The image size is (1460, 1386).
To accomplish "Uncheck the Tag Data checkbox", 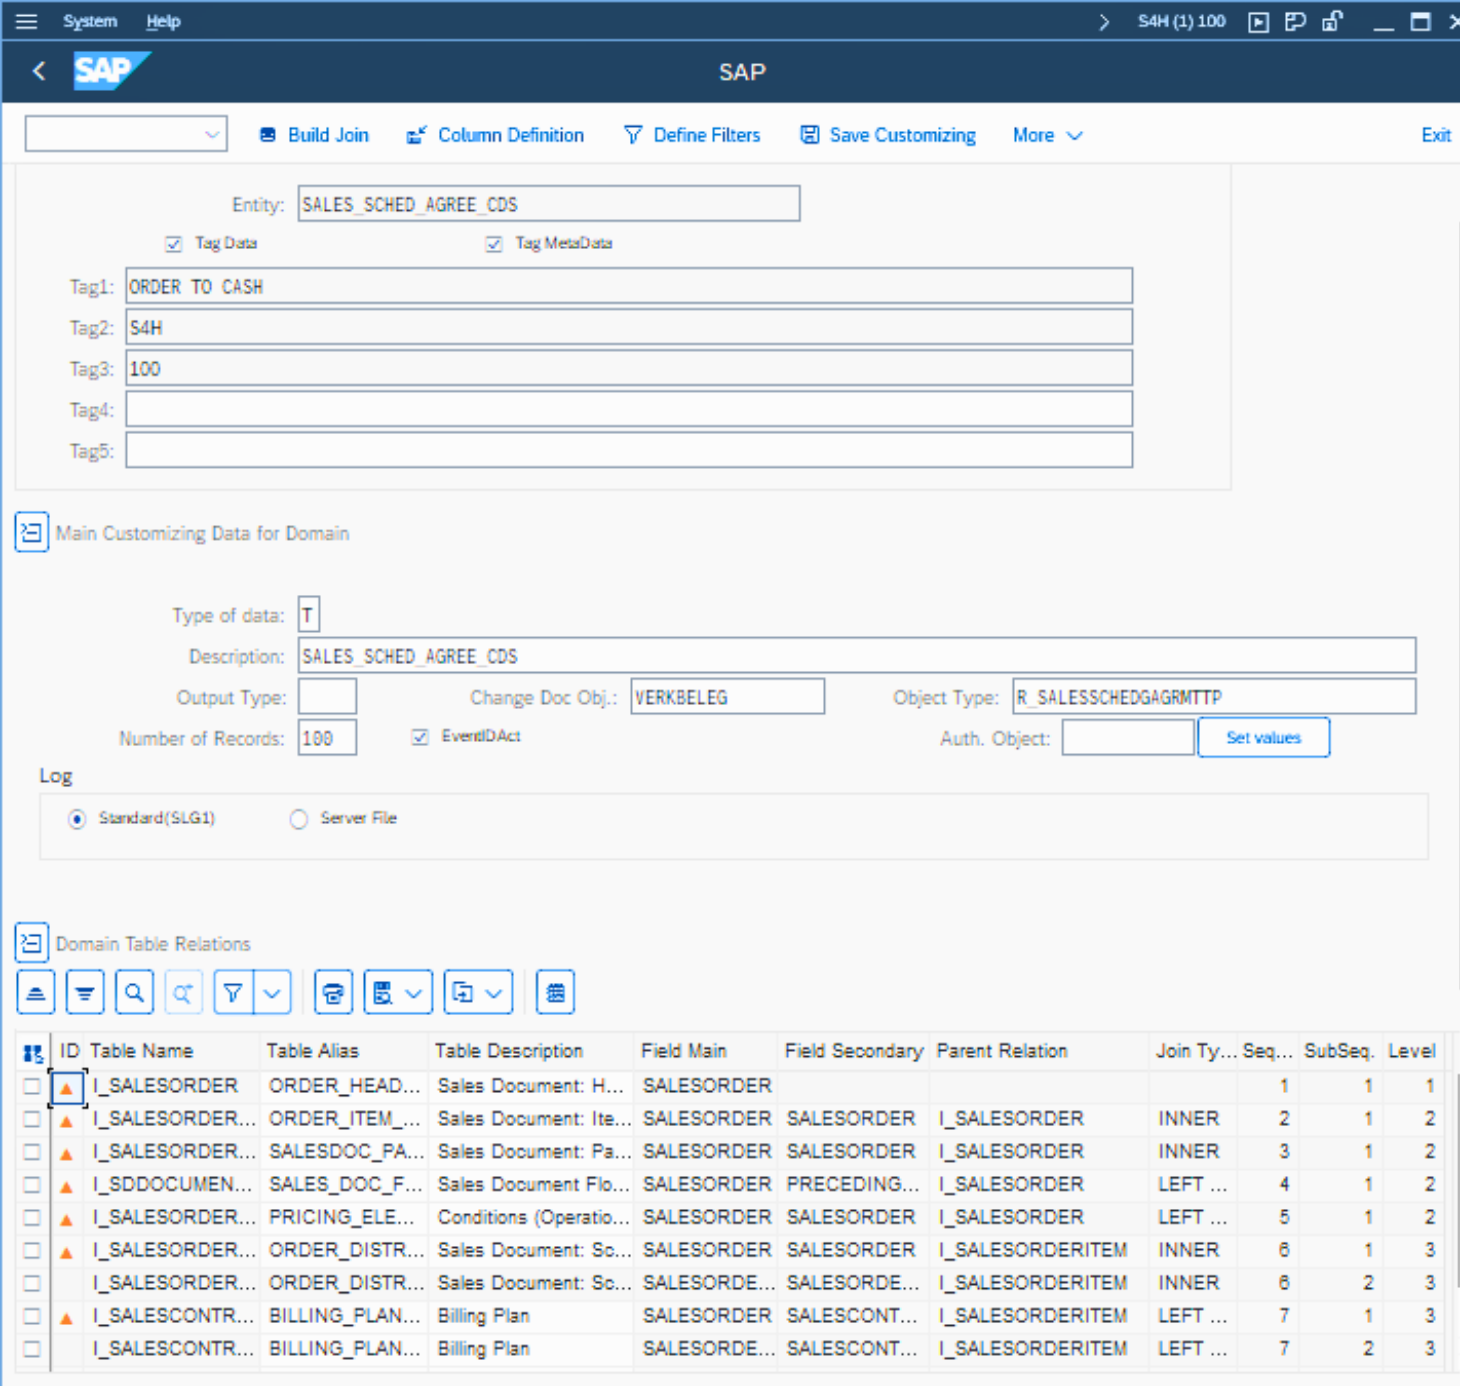I will pos(174,244).
